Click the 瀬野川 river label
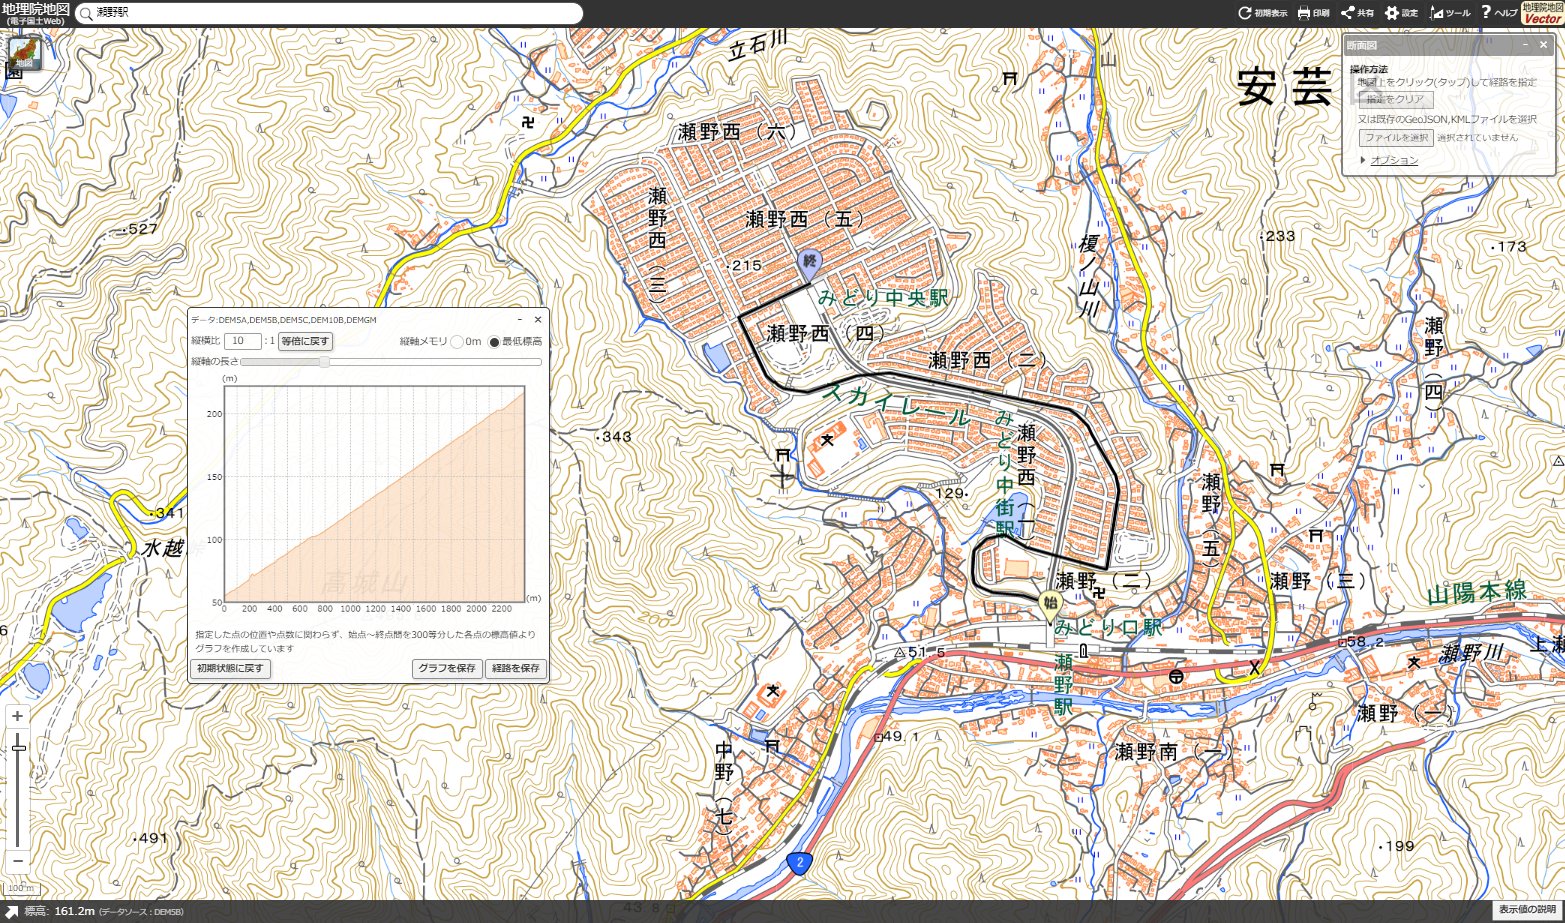 1472,654
